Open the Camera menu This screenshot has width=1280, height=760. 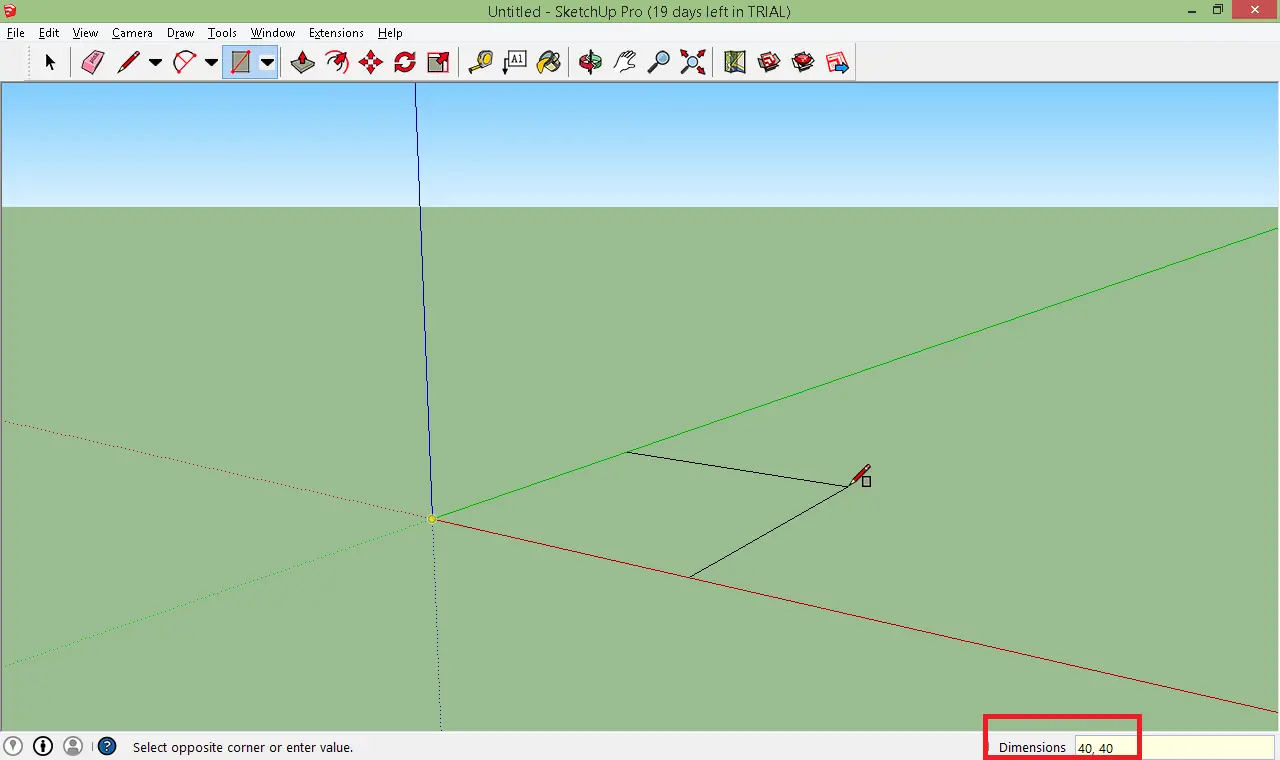pyautogui.click(x=132, y=33)
